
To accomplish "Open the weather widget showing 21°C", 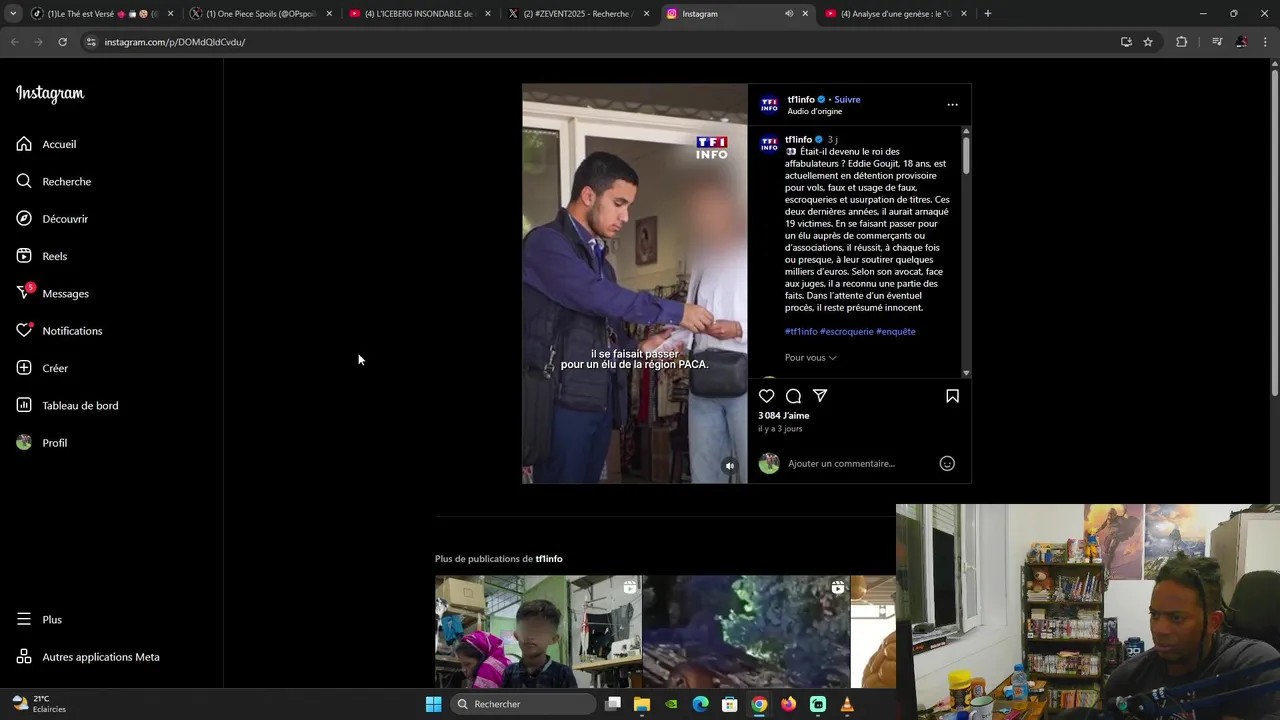I will point(38,704).
